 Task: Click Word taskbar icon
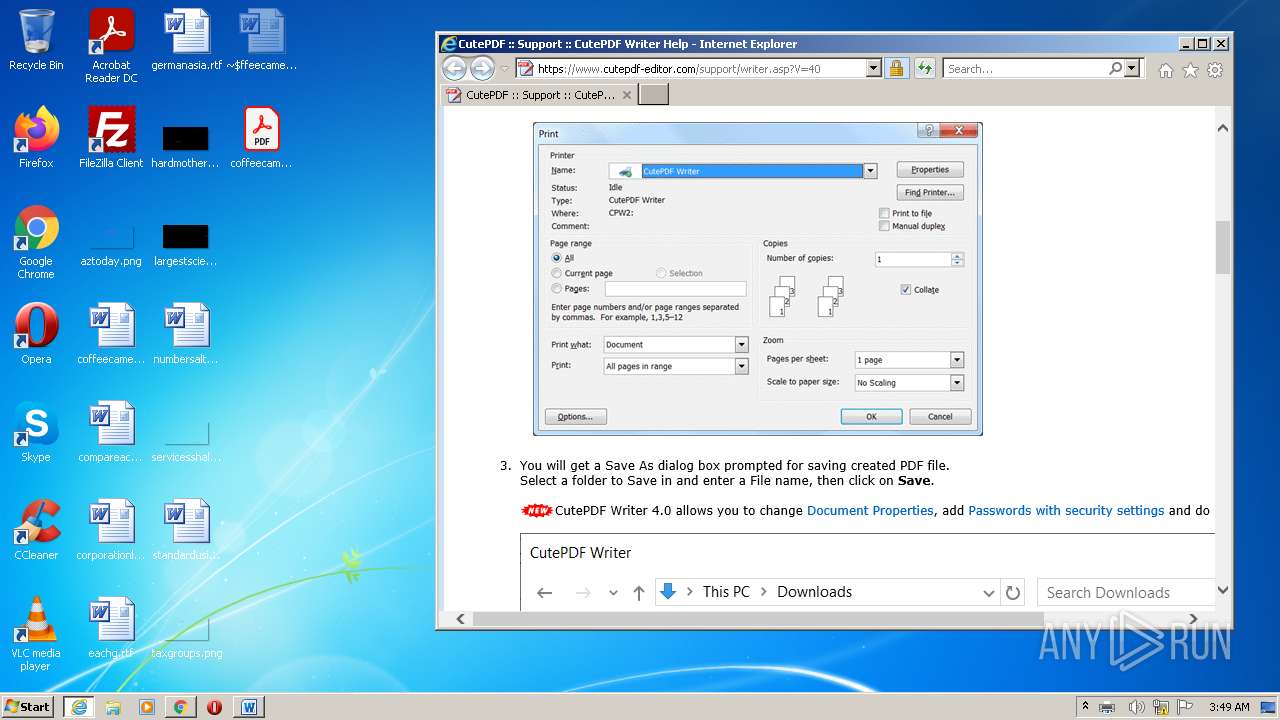click(x=249, y=706)
